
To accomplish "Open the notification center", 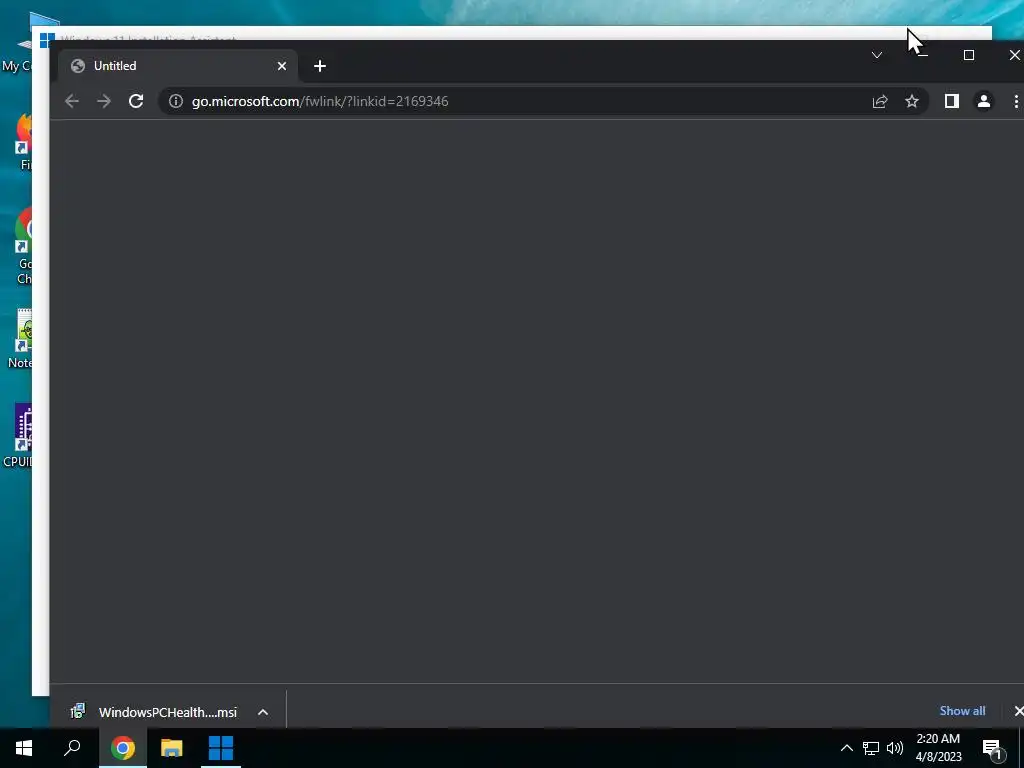I will [992, 748].
